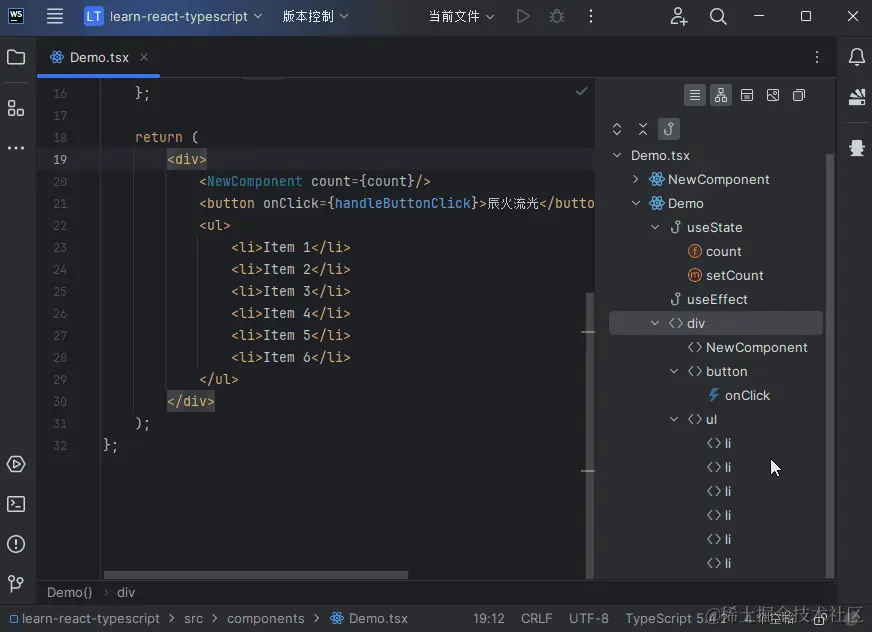Open the Terminal tool window

[16, 504]
